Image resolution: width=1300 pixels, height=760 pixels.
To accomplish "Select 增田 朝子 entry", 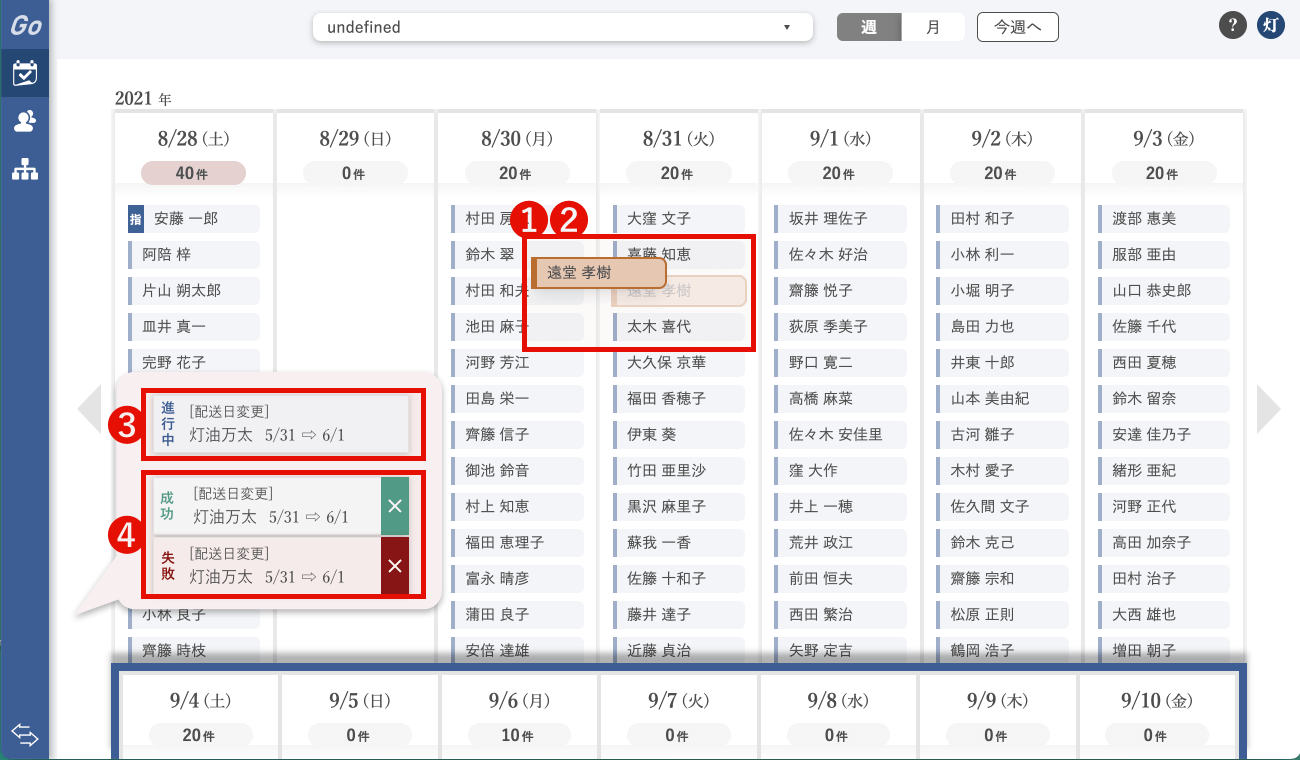I will click(x=1165, y=651).
